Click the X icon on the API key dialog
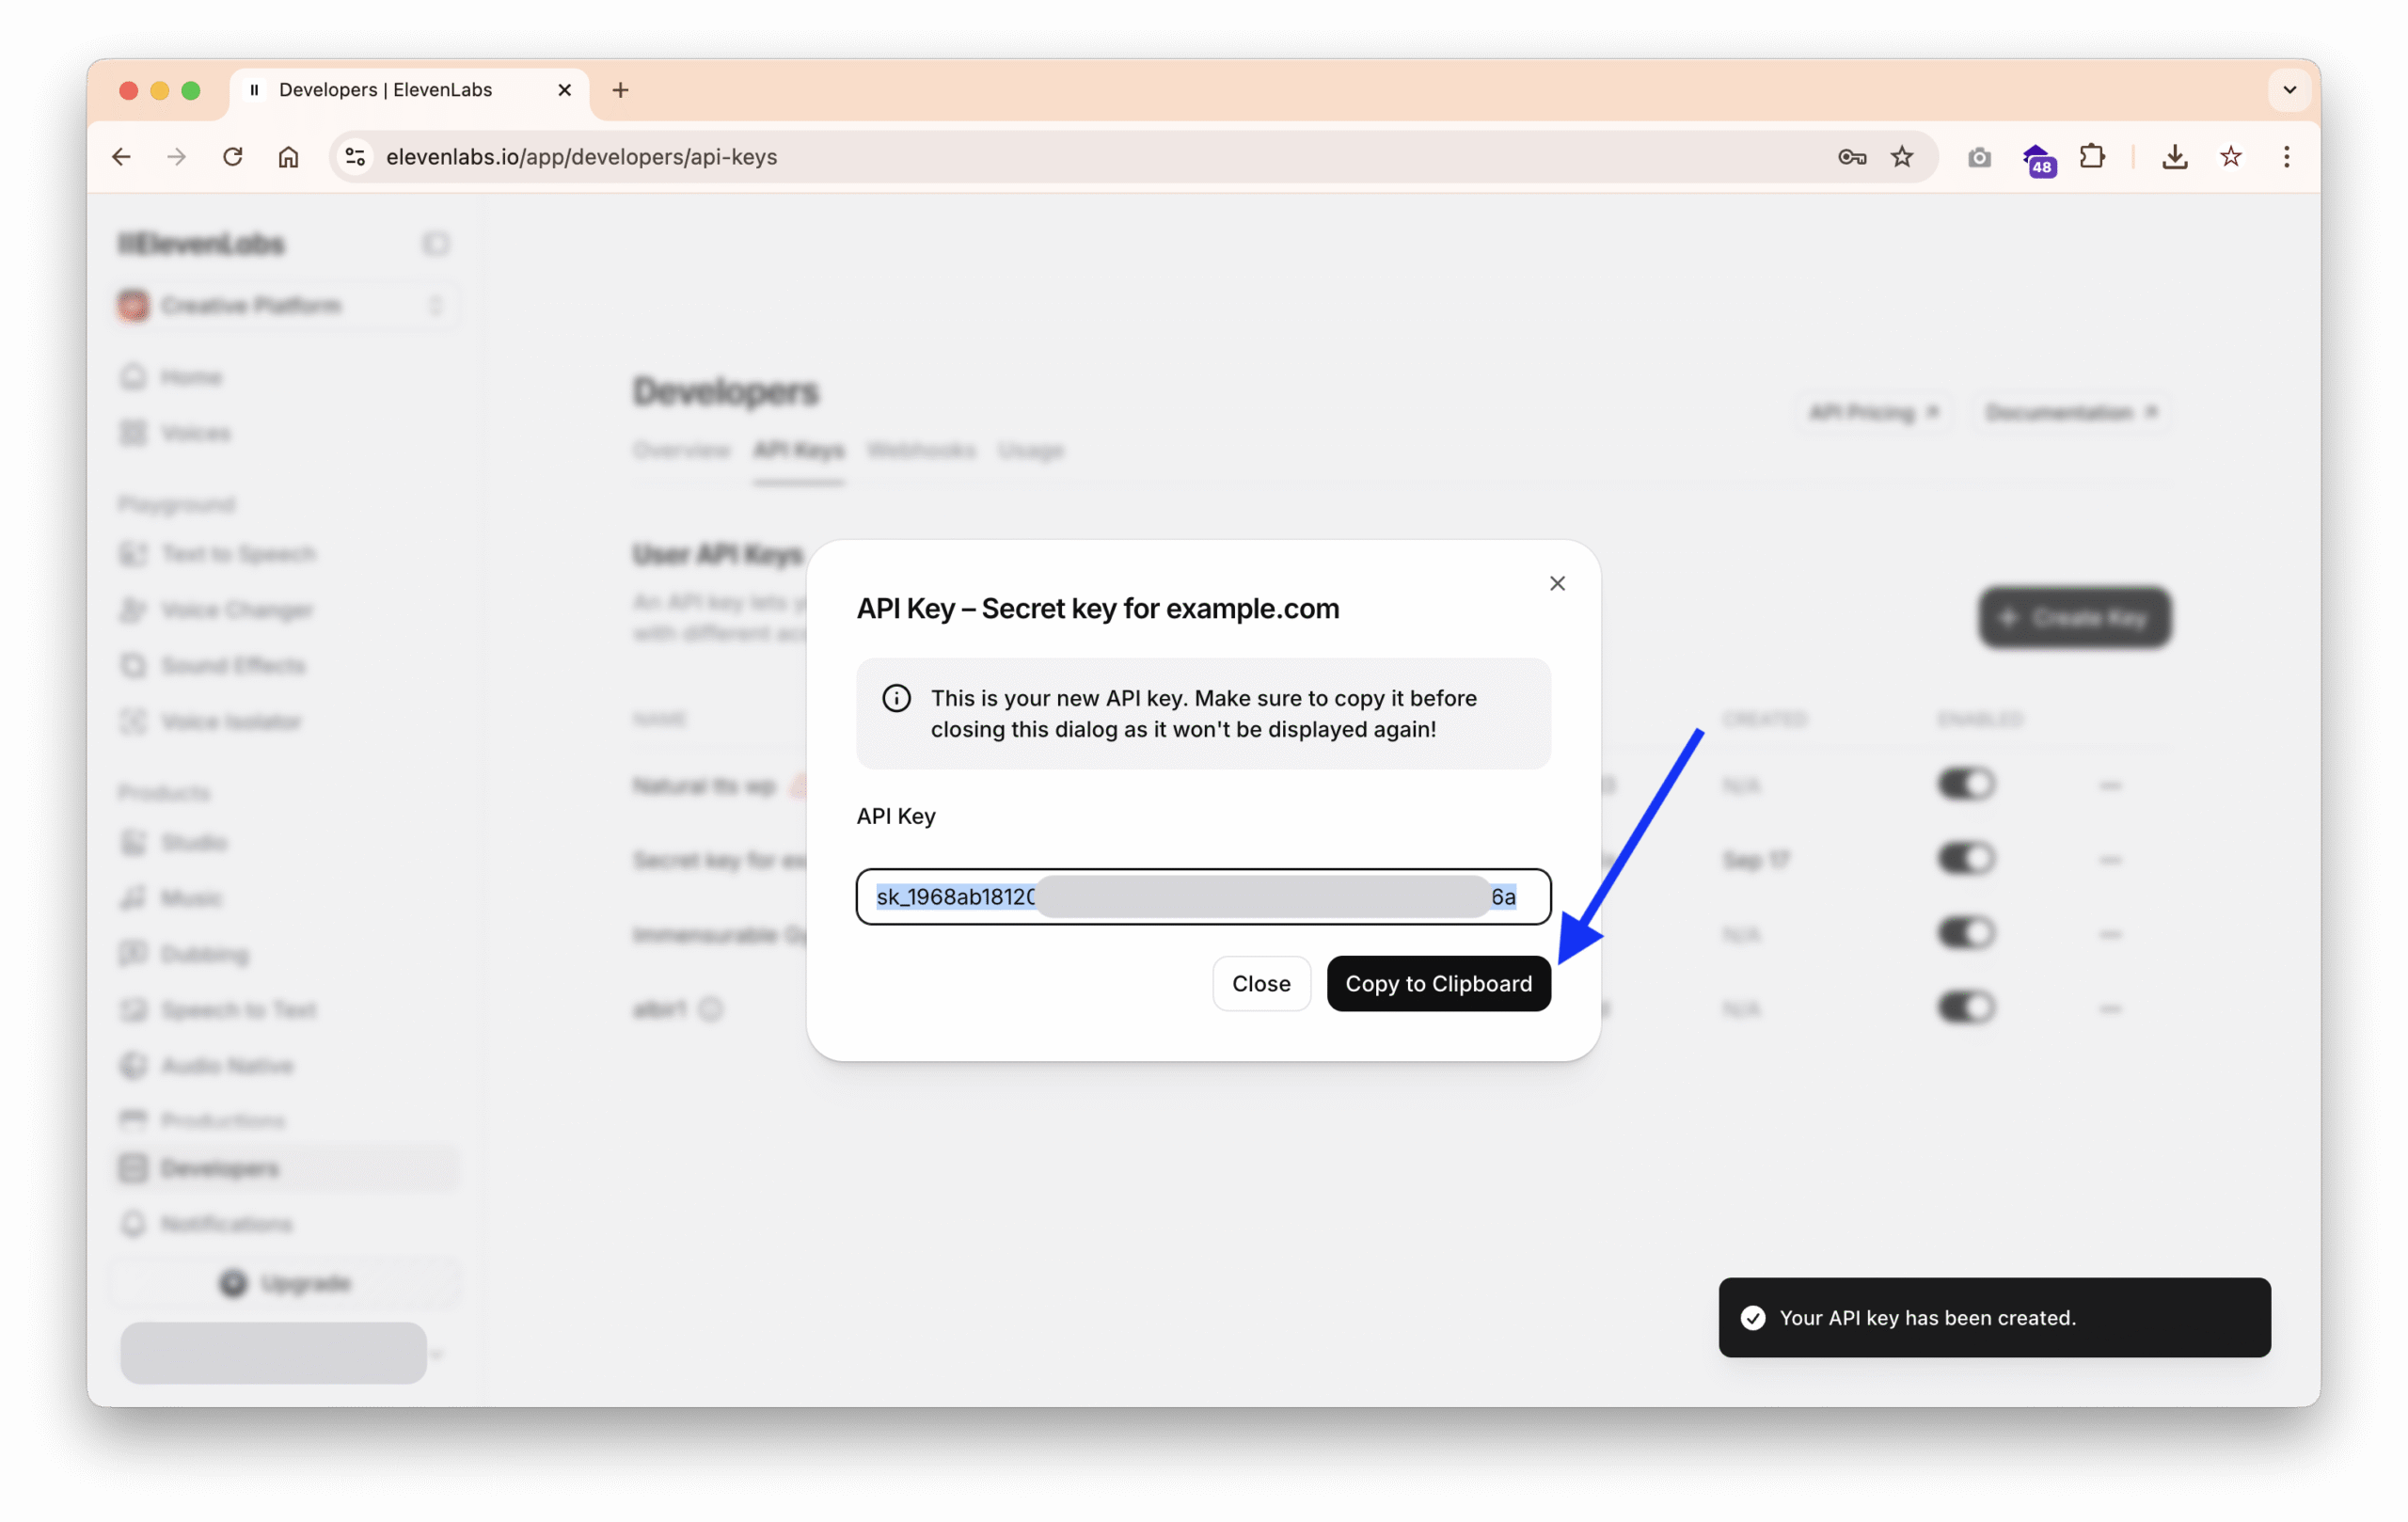Image resolution: width=2408 pixels, height=1522 pixels. [x=1557, y=583]
